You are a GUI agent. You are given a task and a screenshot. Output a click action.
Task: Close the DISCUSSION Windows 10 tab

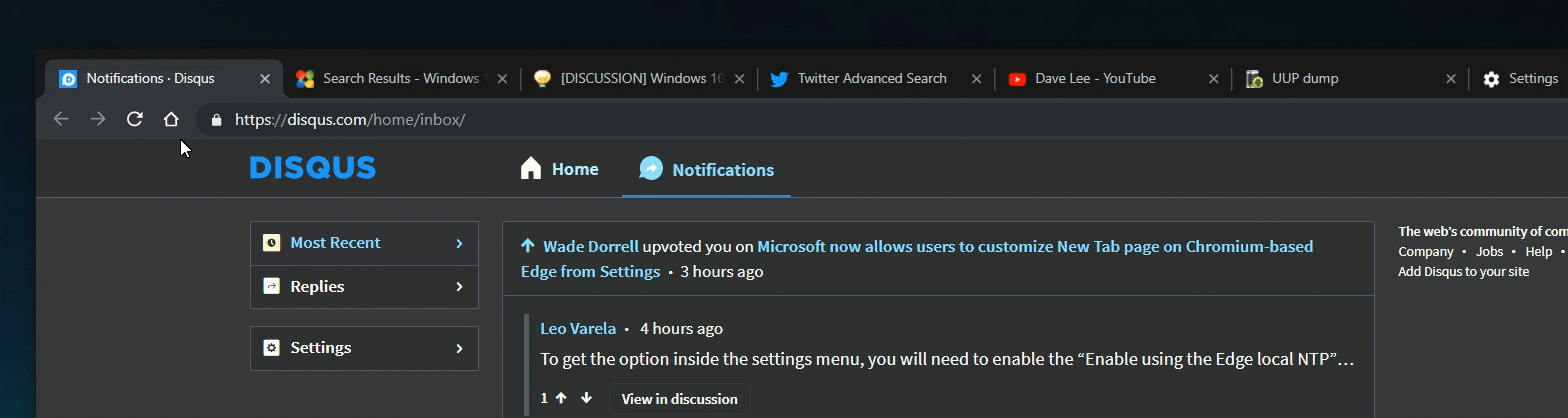739,79
